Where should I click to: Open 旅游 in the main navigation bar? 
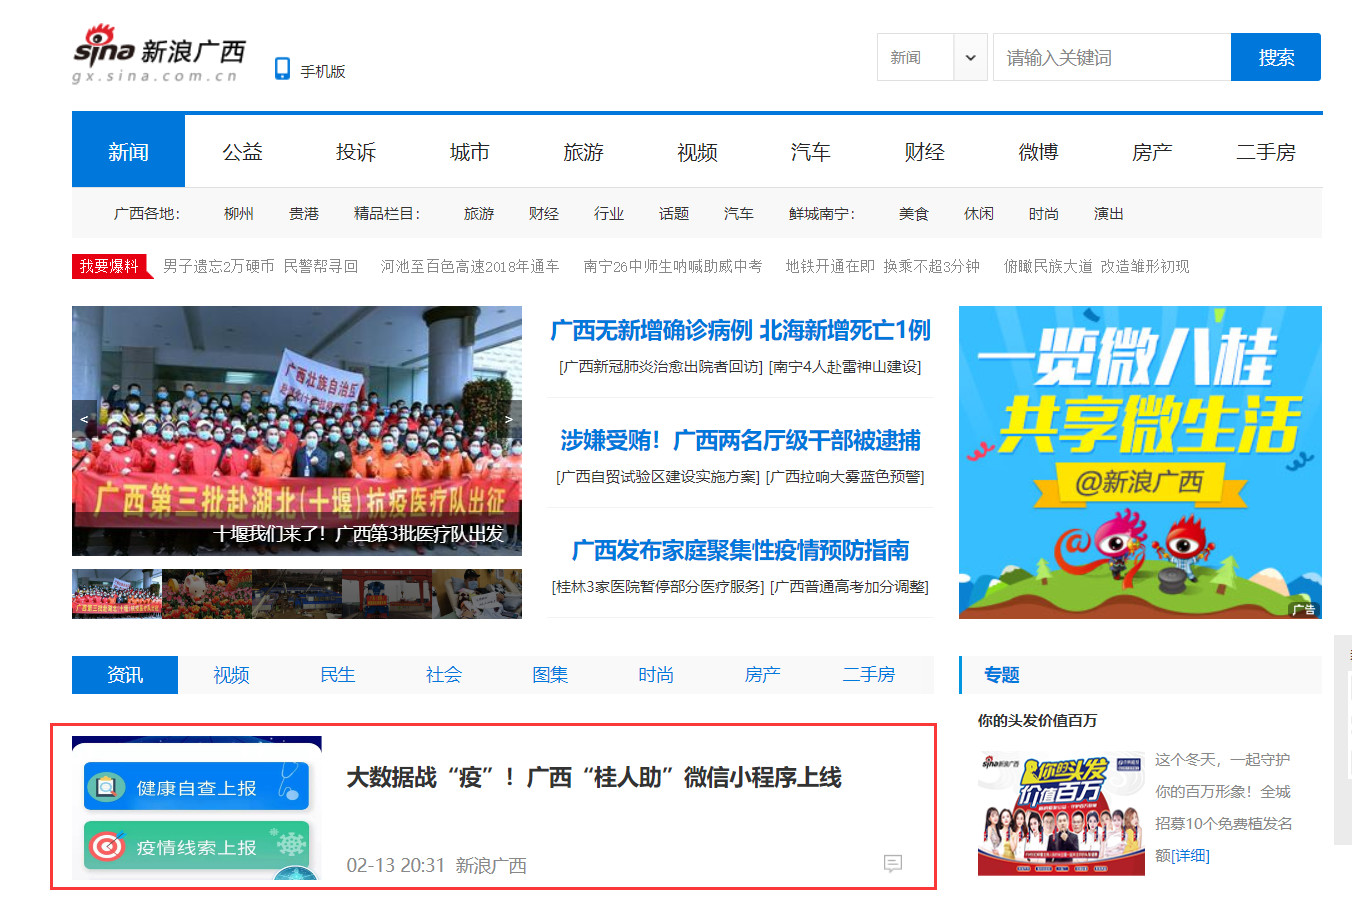pos(583,152)
